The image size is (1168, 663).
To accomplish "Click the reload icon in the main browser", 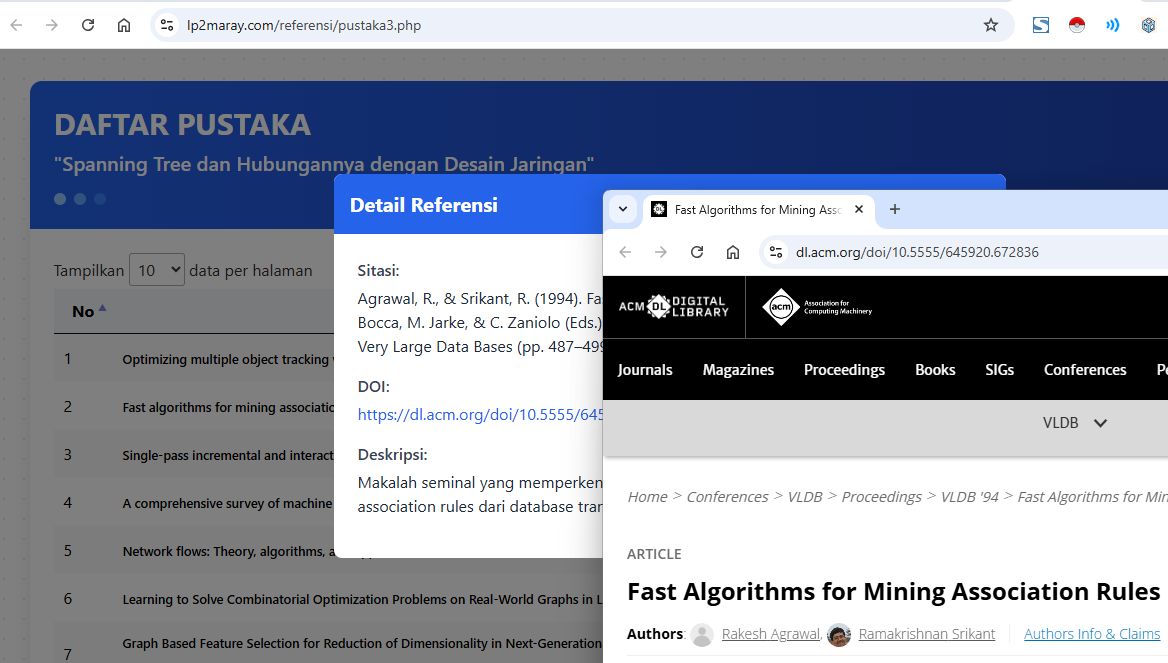I will (88, 25).
